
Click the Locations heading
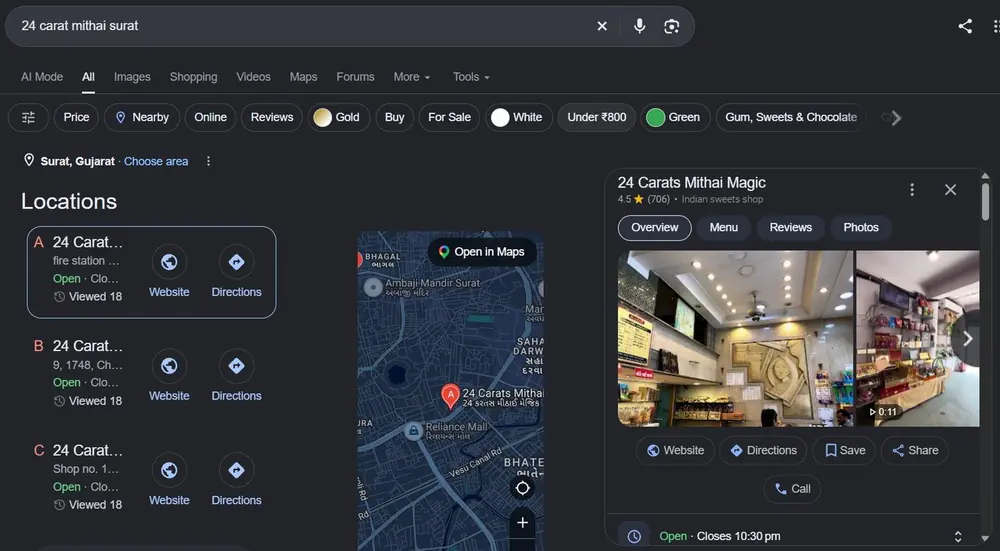(69, 202)
